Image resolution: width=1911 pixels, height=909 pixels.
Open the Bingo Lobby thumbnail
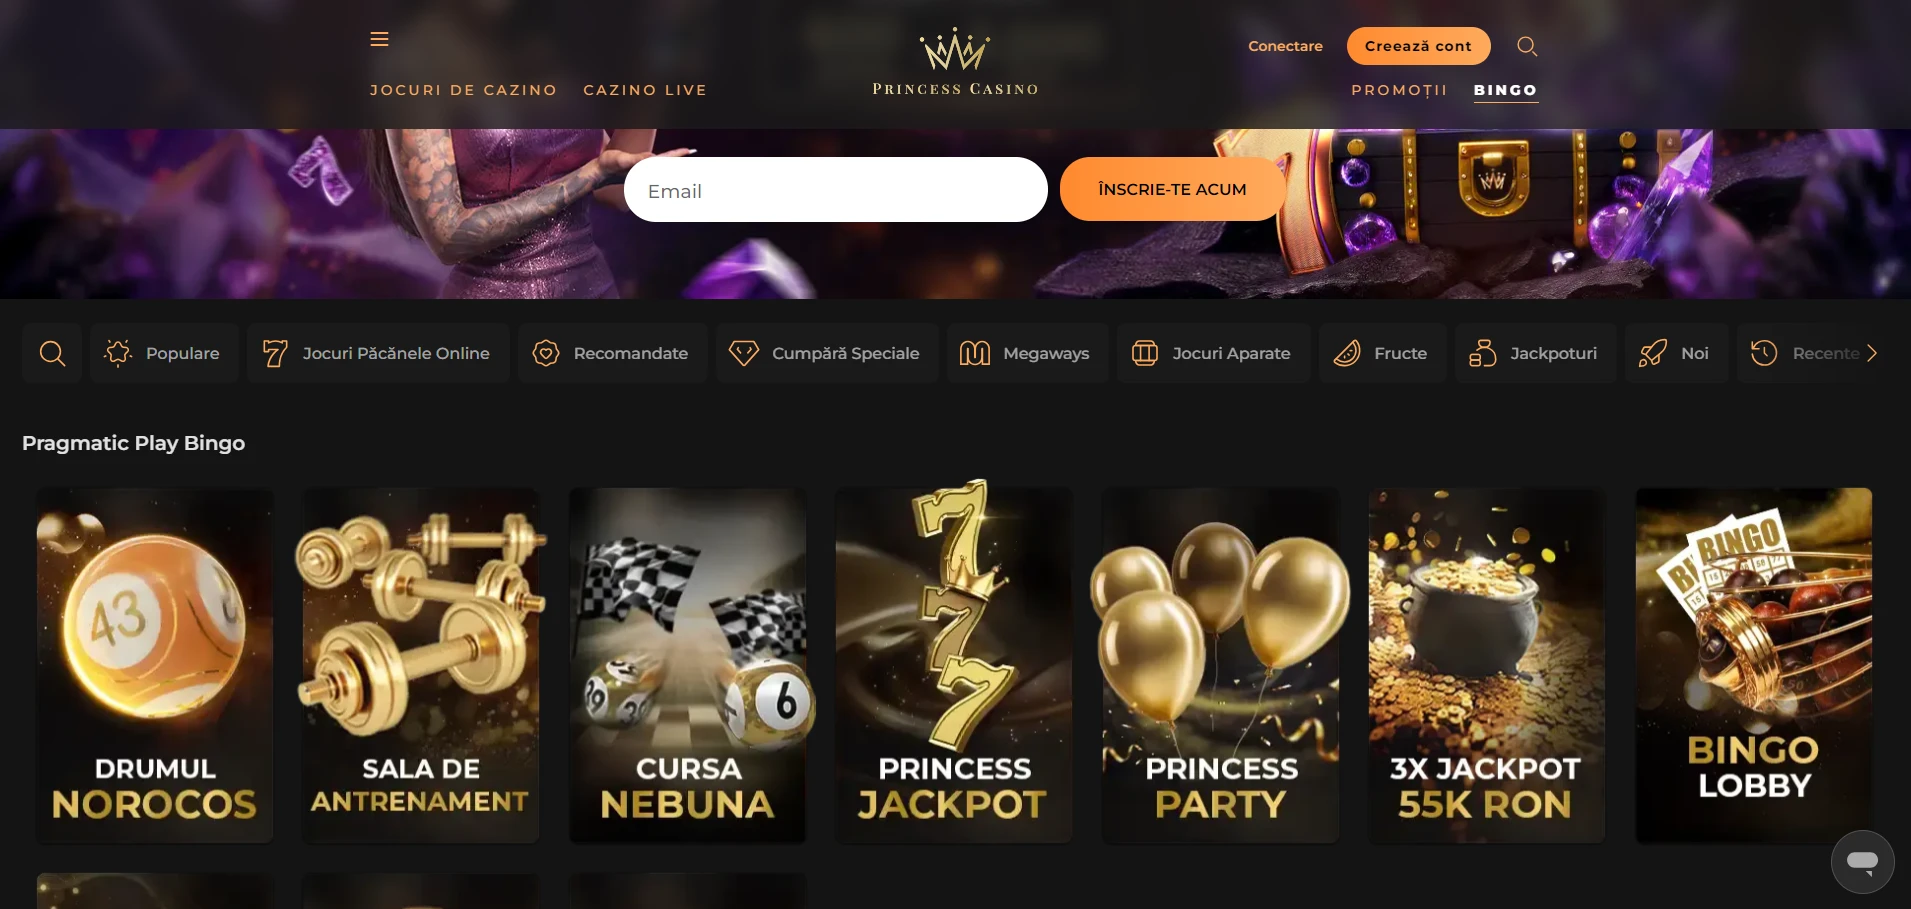[x=1753, y=665]
